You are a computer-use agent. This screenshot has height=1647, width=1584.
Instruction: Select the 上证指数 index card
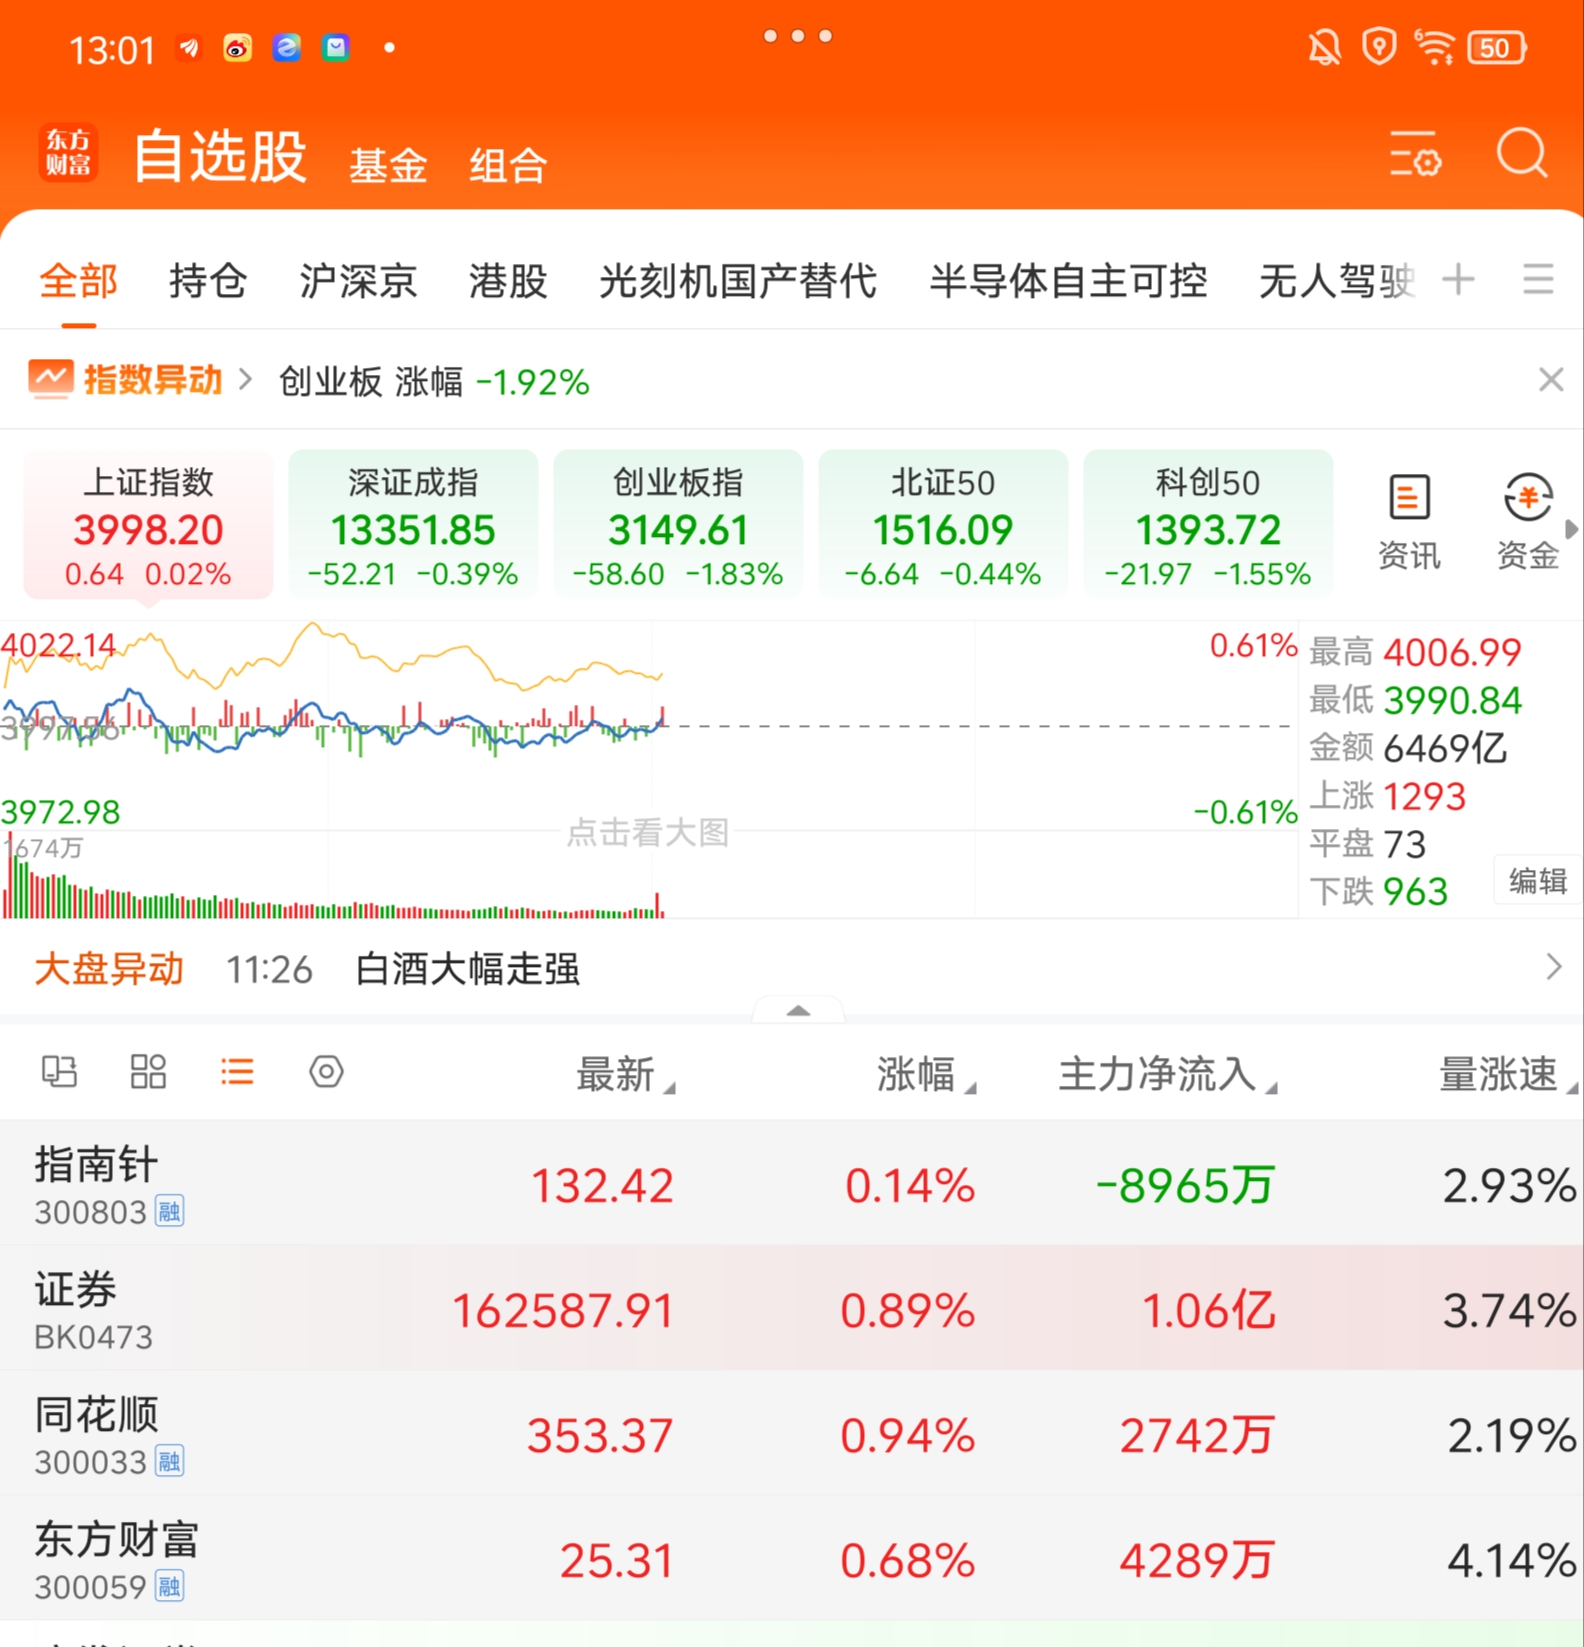tap(149, 525)
